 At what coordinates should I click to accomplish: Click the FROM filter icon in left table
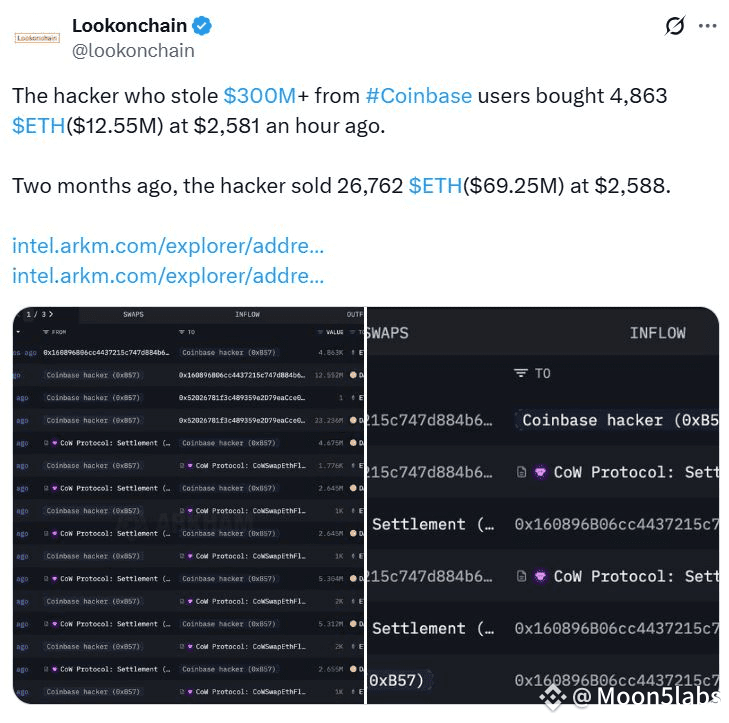46,332
